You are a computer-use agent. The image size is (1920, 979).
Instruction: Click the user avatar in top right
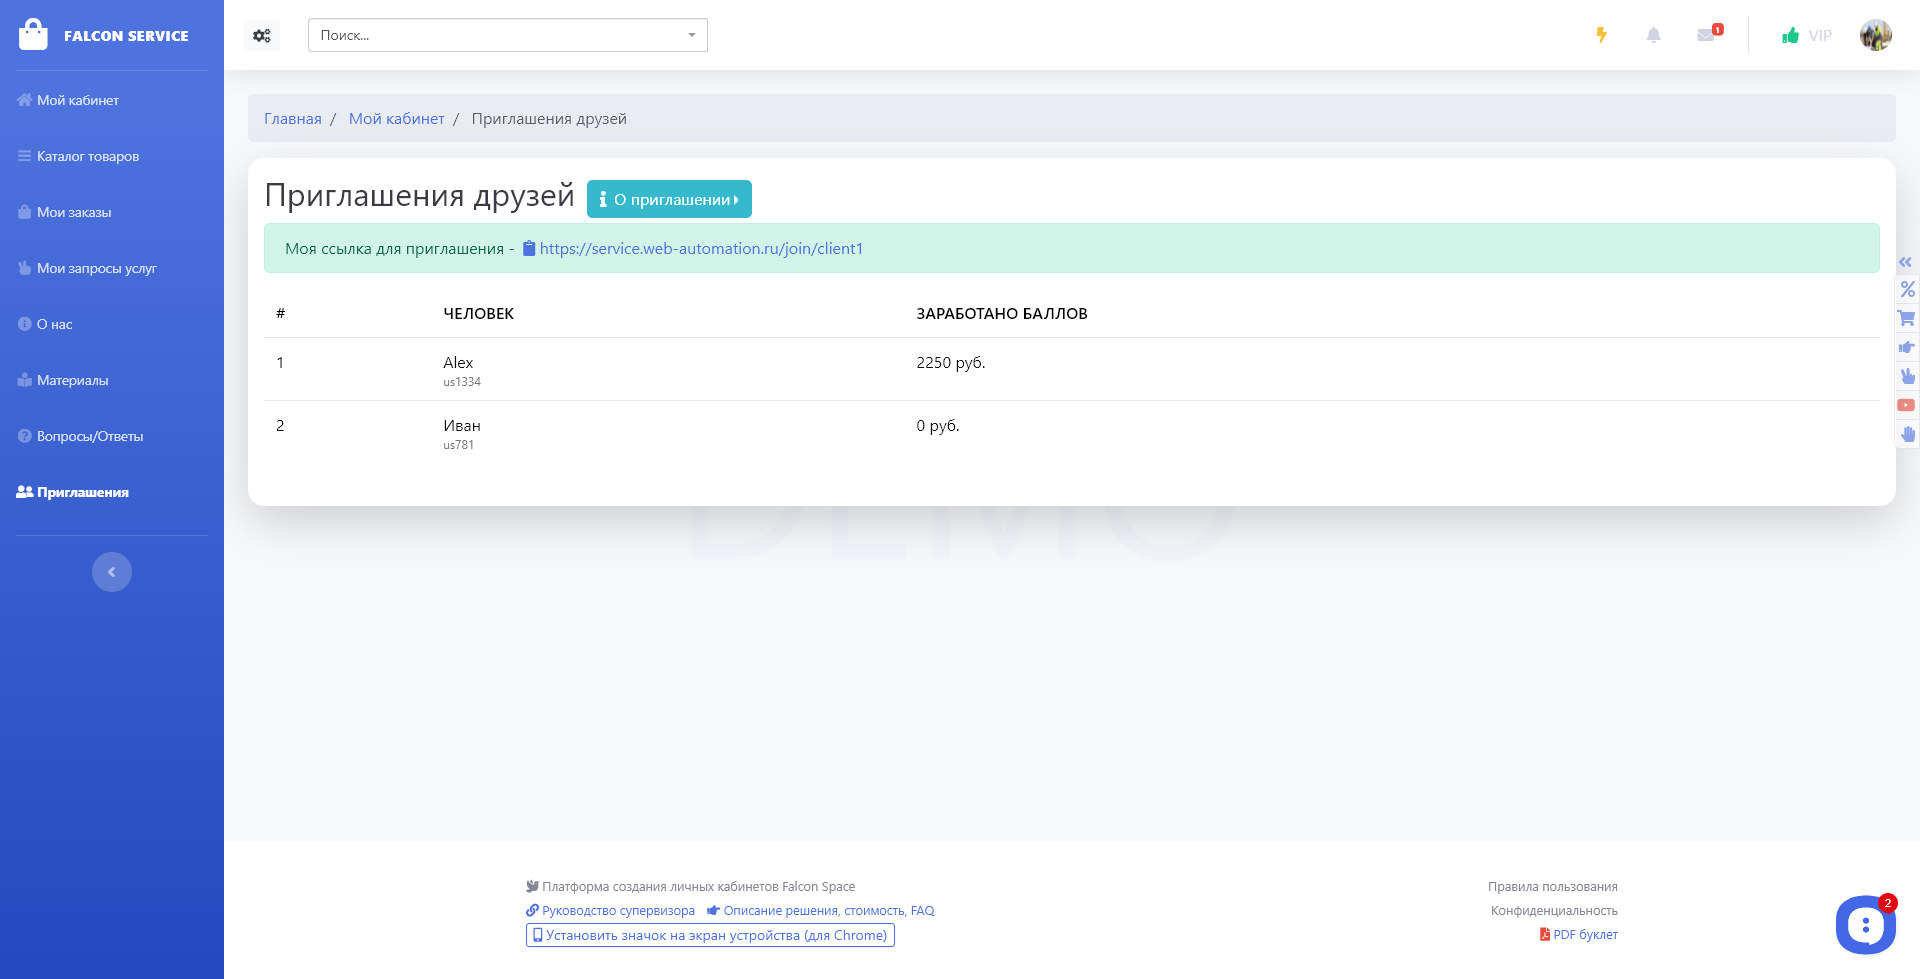(x=1875, y=35)
